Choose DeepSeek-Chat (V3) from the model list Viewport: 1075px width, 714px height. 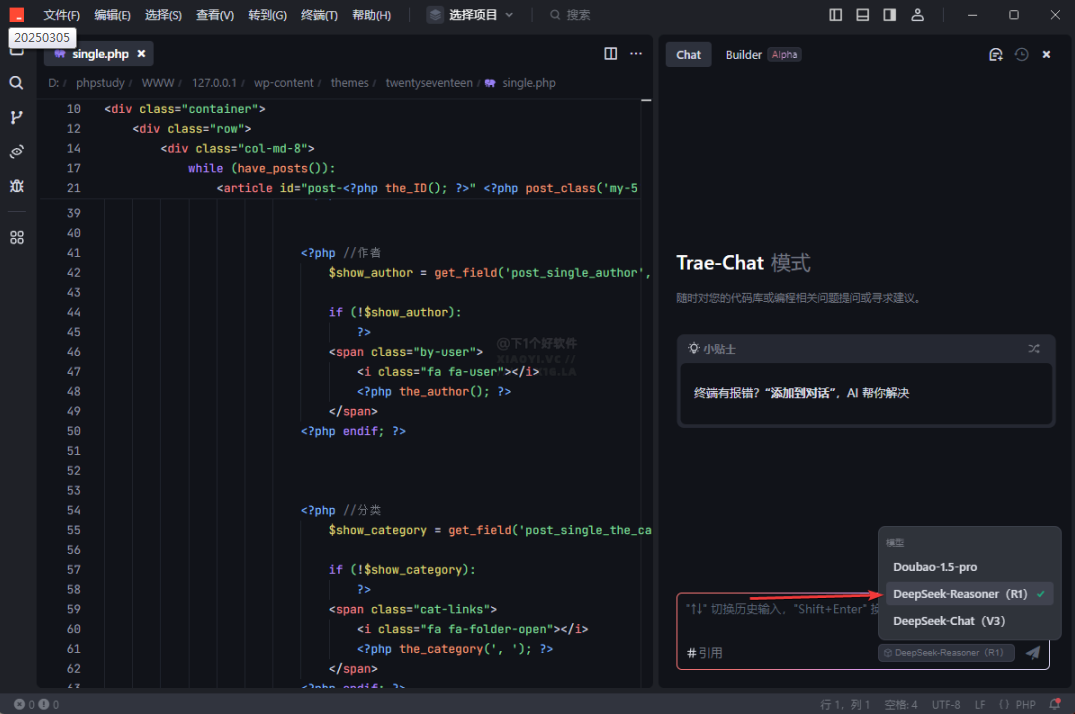click(x=949, y=621)
